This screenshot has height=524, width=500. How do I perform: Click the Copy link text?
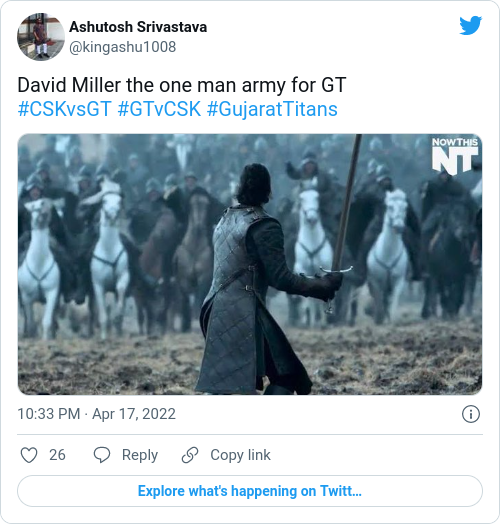240,455
